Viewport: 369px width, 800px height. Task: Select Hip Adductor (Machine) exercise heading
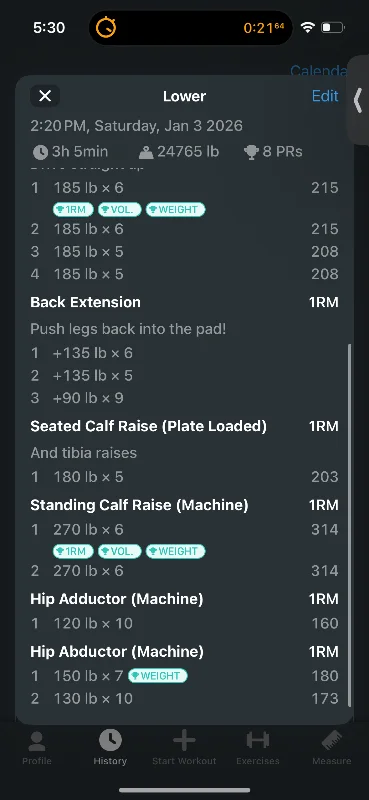pos(116,598)
